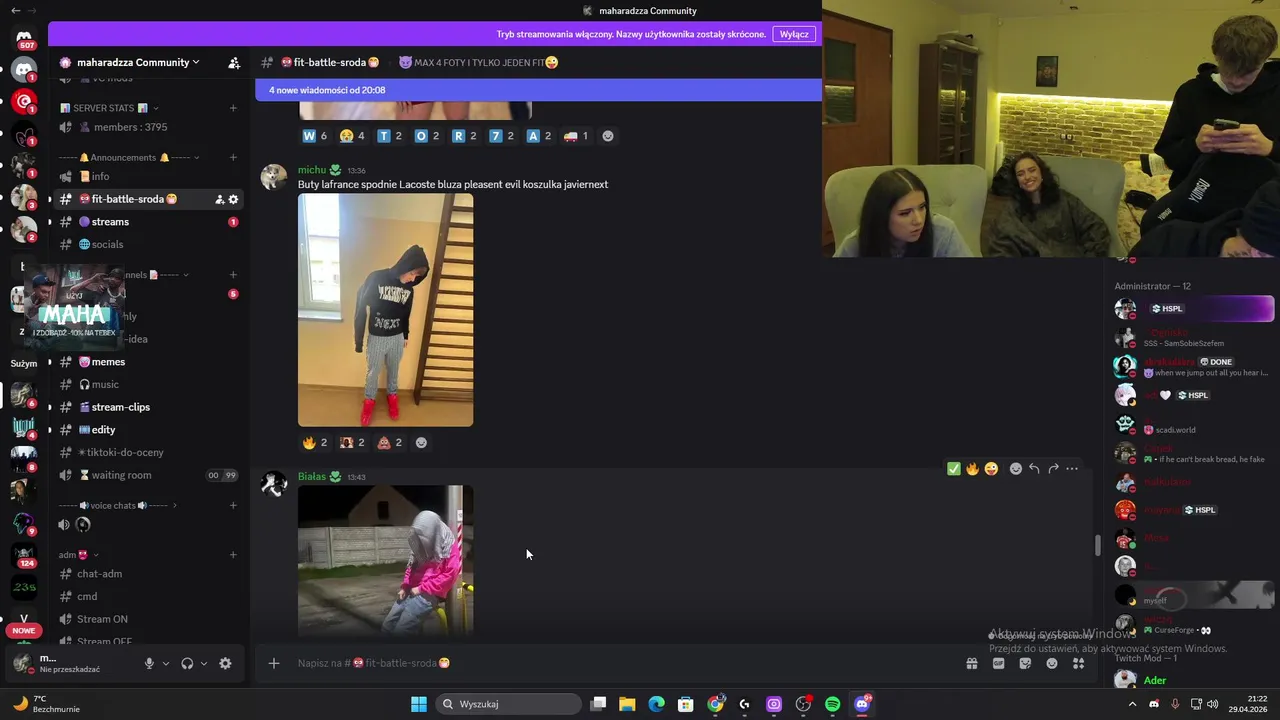Forward Białas's message
Image resolution: width=1280 pixels, height=720 pixels.
[x=1053, y=468]
